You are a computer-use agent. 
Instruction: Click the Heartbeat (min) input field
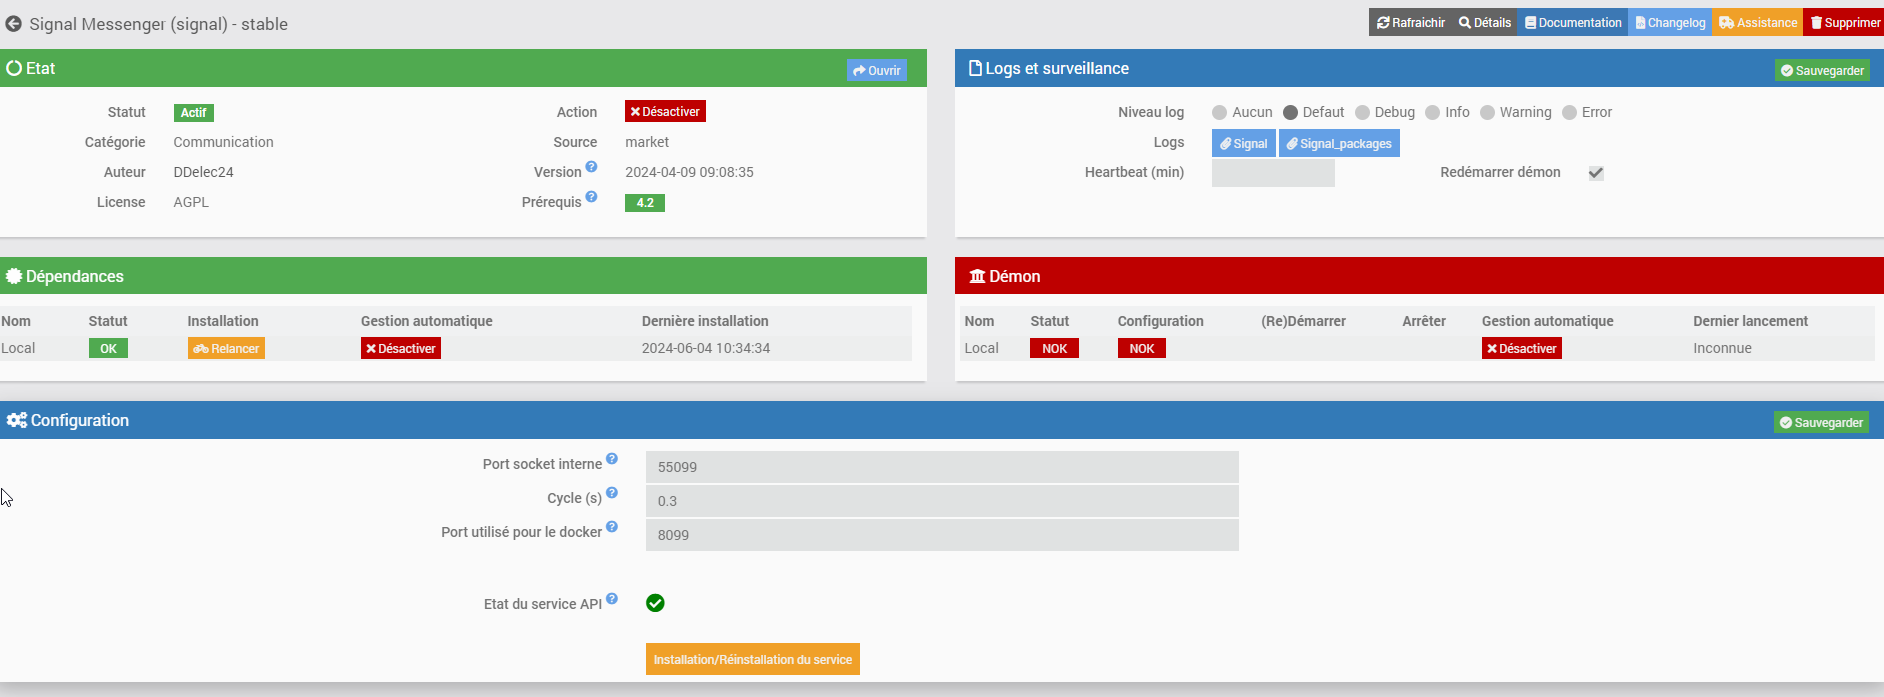(1273, 173)
